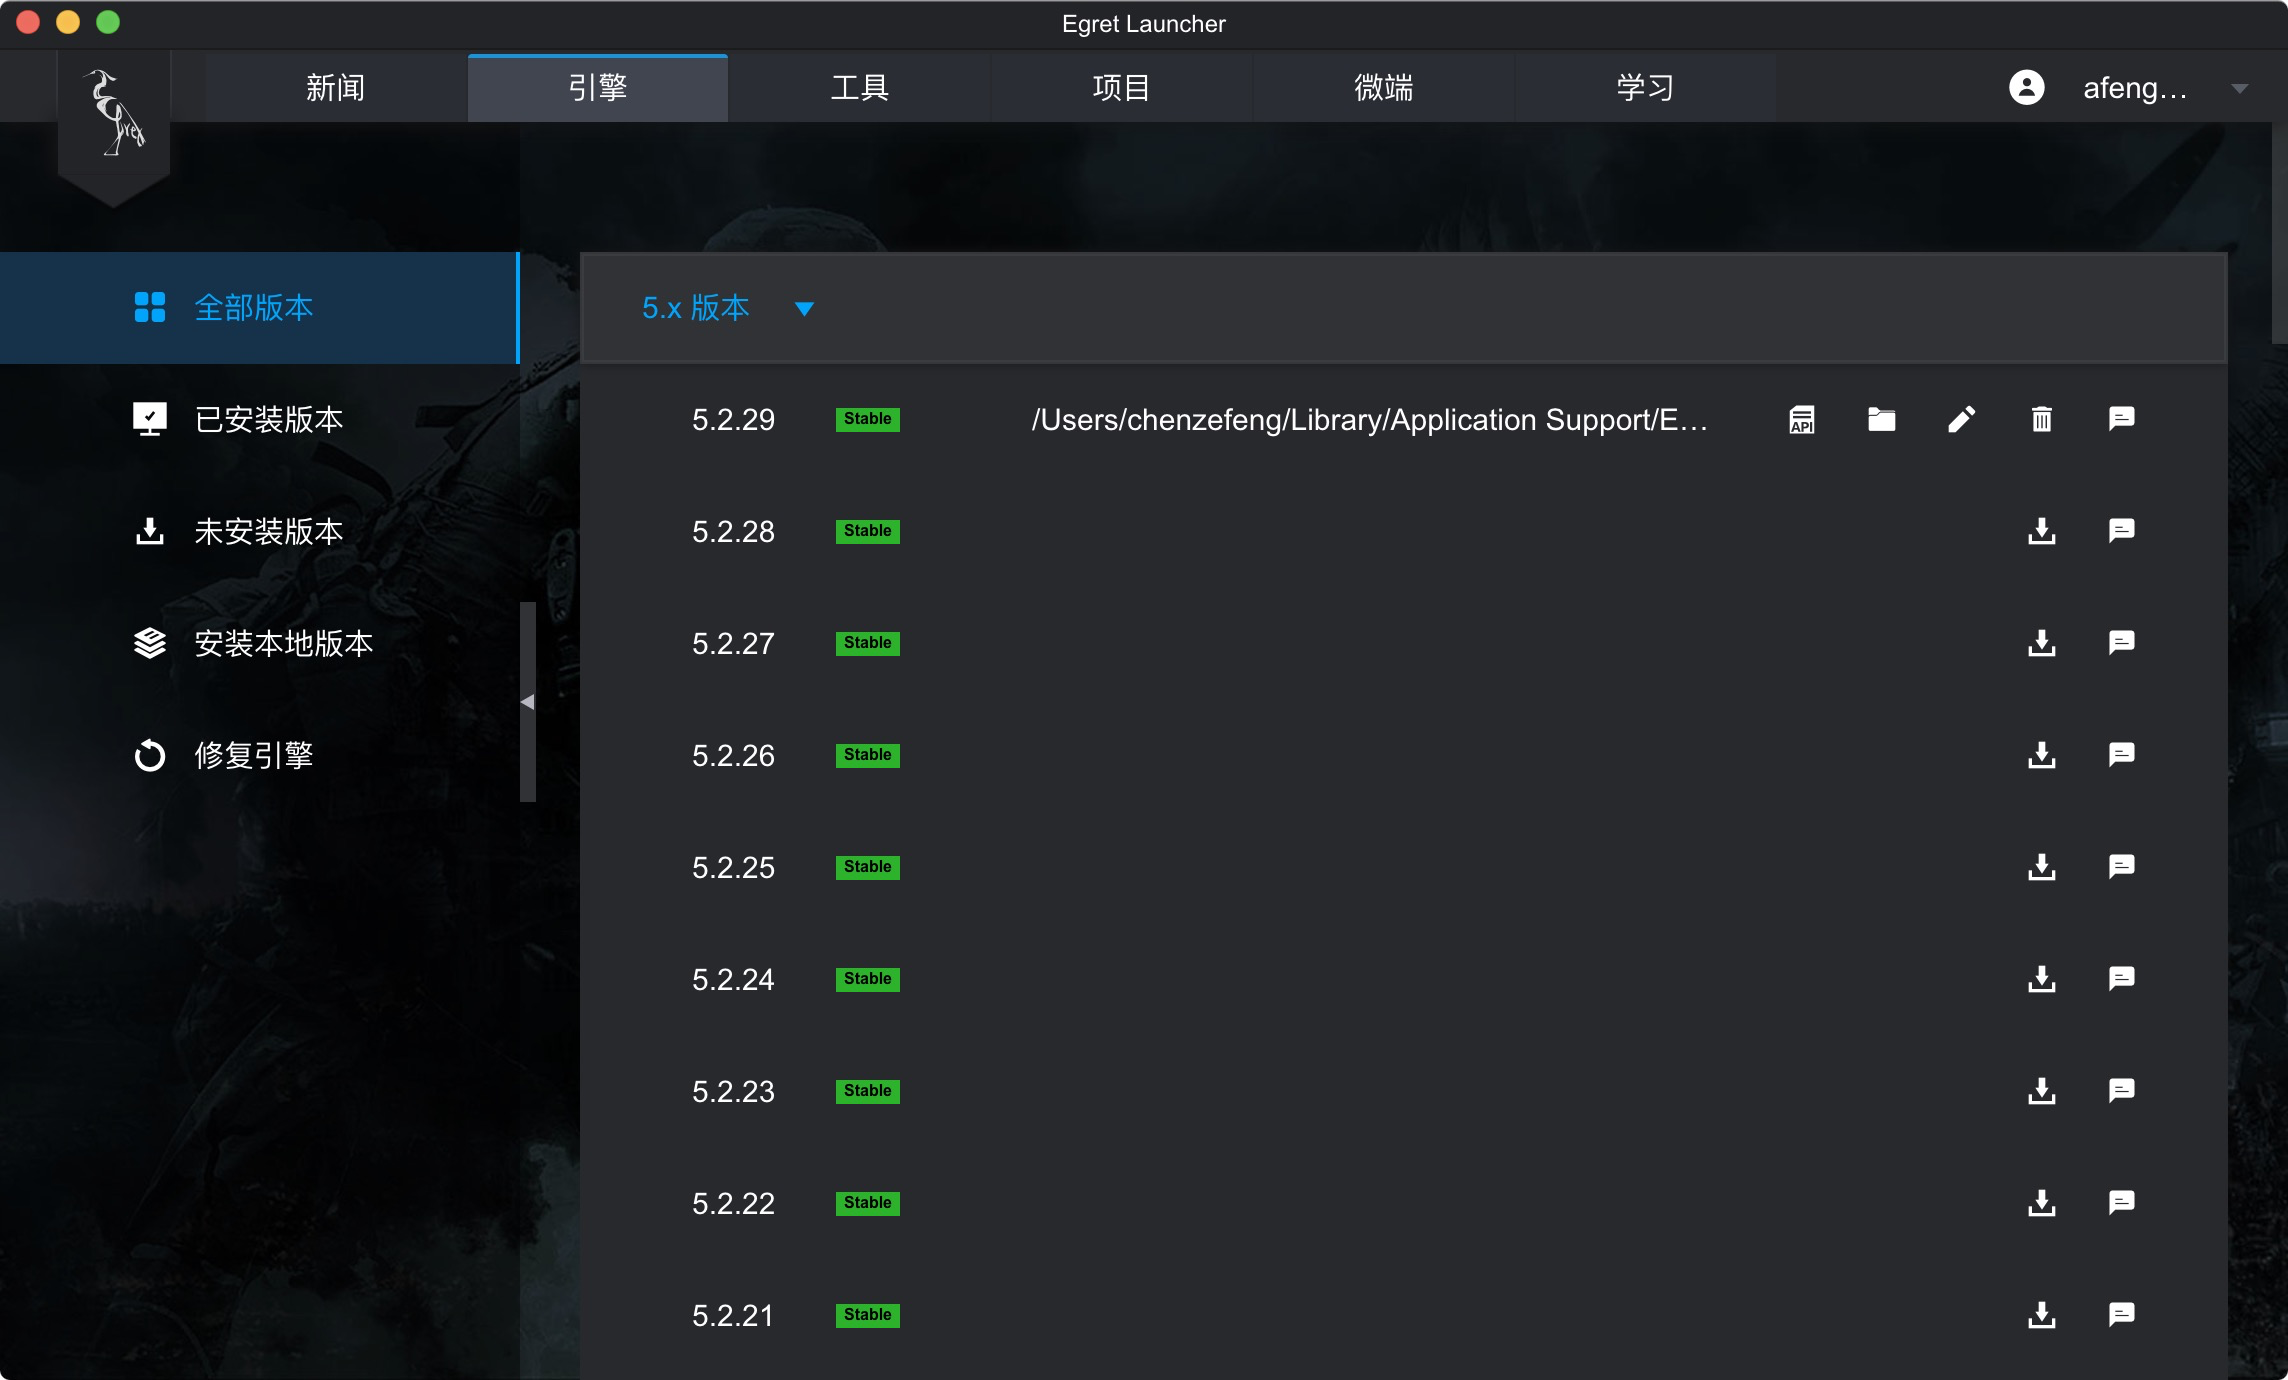Open the 5.2.29 install folder
This screenshot has height=1380, width=2288.
point(1881,420)
